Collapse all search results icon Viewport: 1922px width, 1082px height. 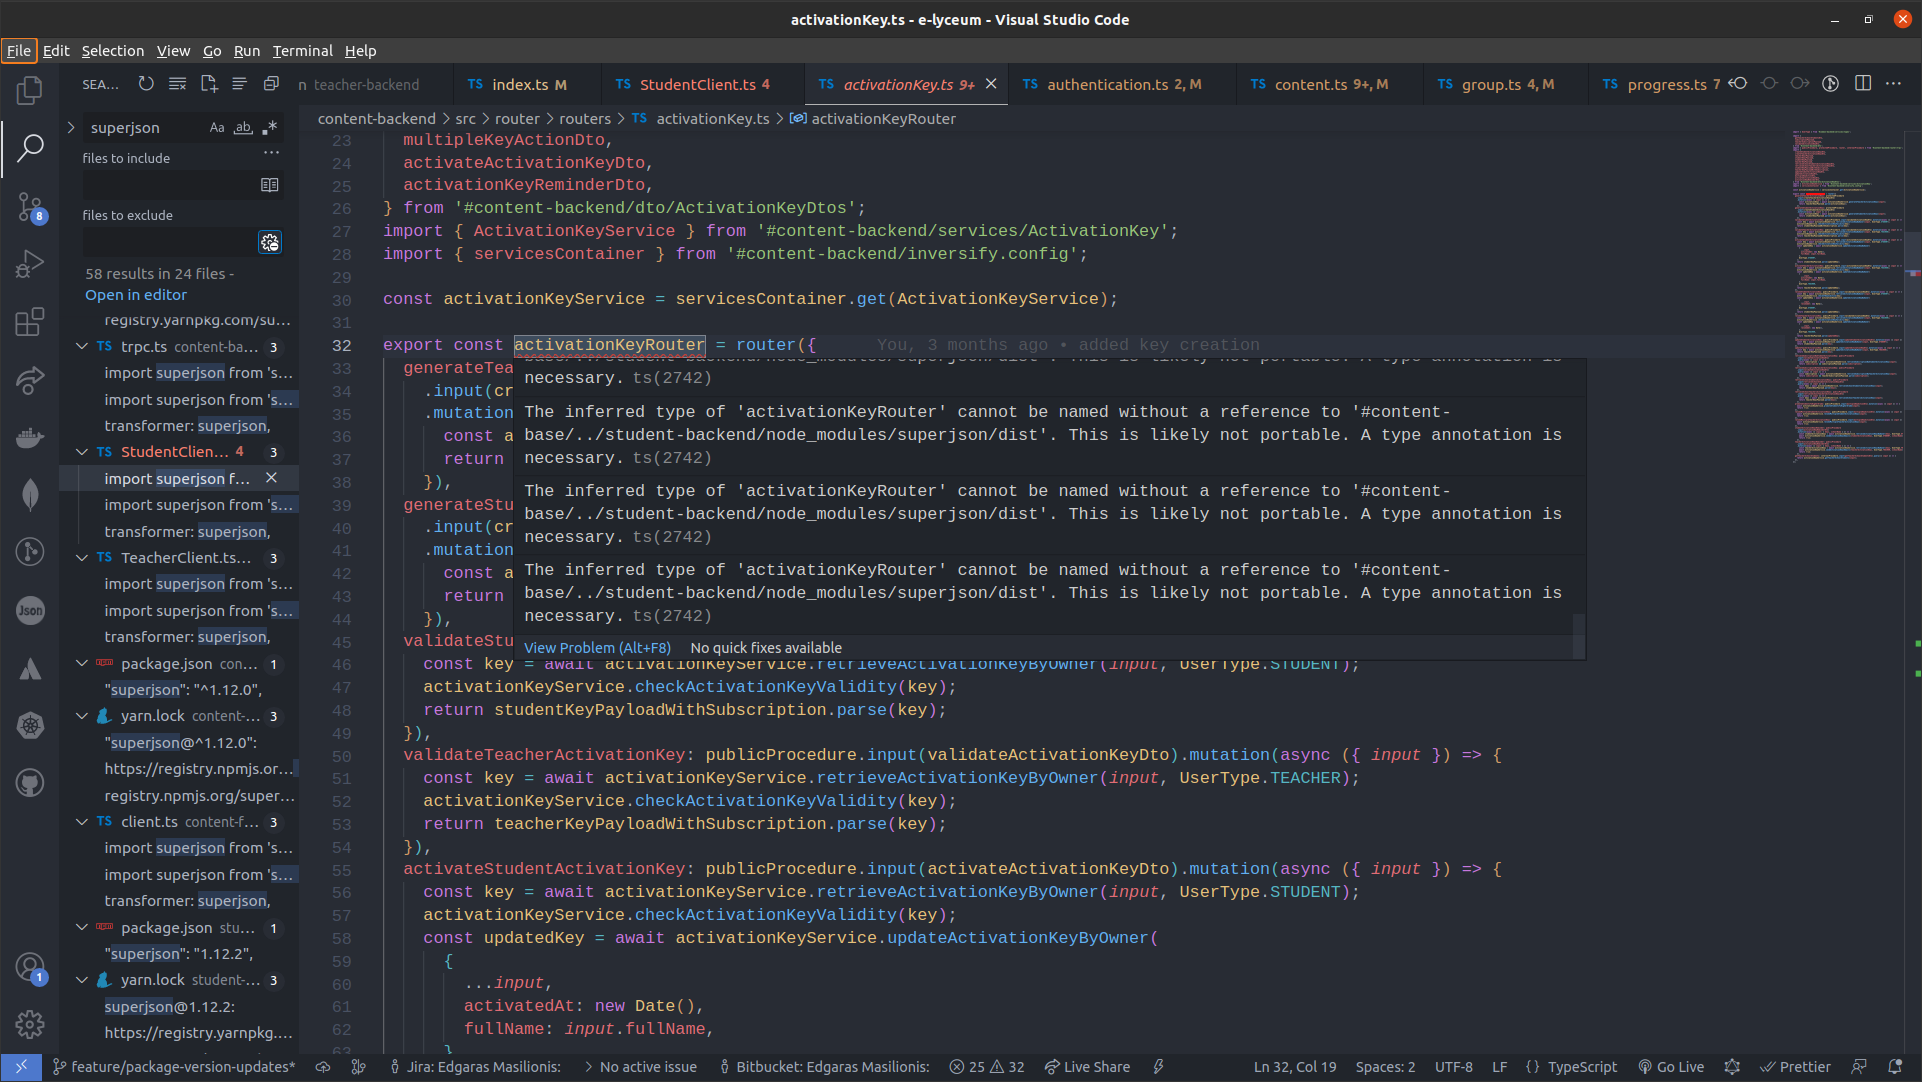click(271, 84)
